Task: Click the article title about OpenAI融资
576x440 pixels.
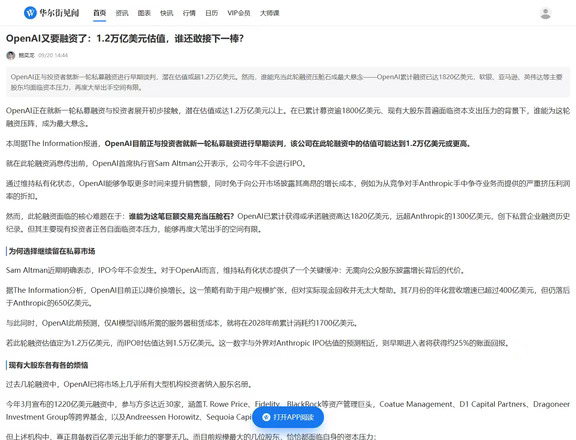Action: 125,38
